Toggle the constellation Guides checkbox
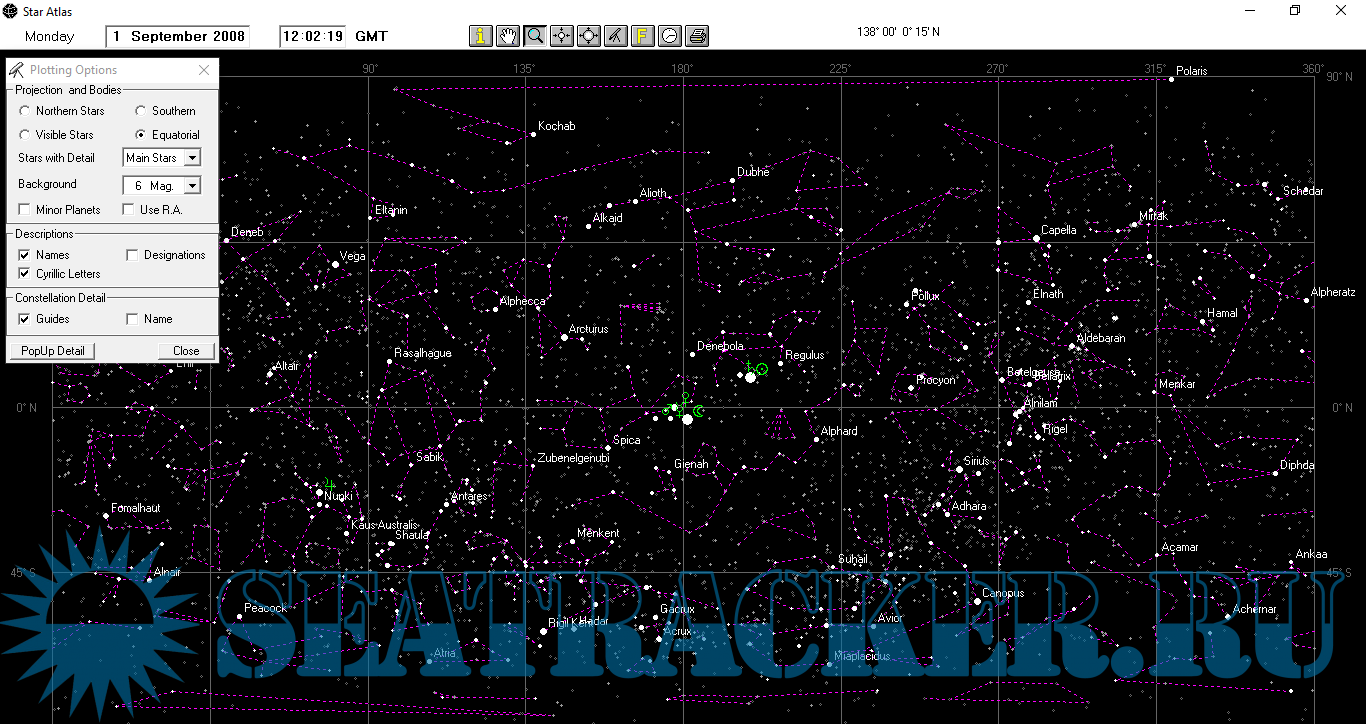The width and height of the screenshot is (1366, 724). pos(25,319)
